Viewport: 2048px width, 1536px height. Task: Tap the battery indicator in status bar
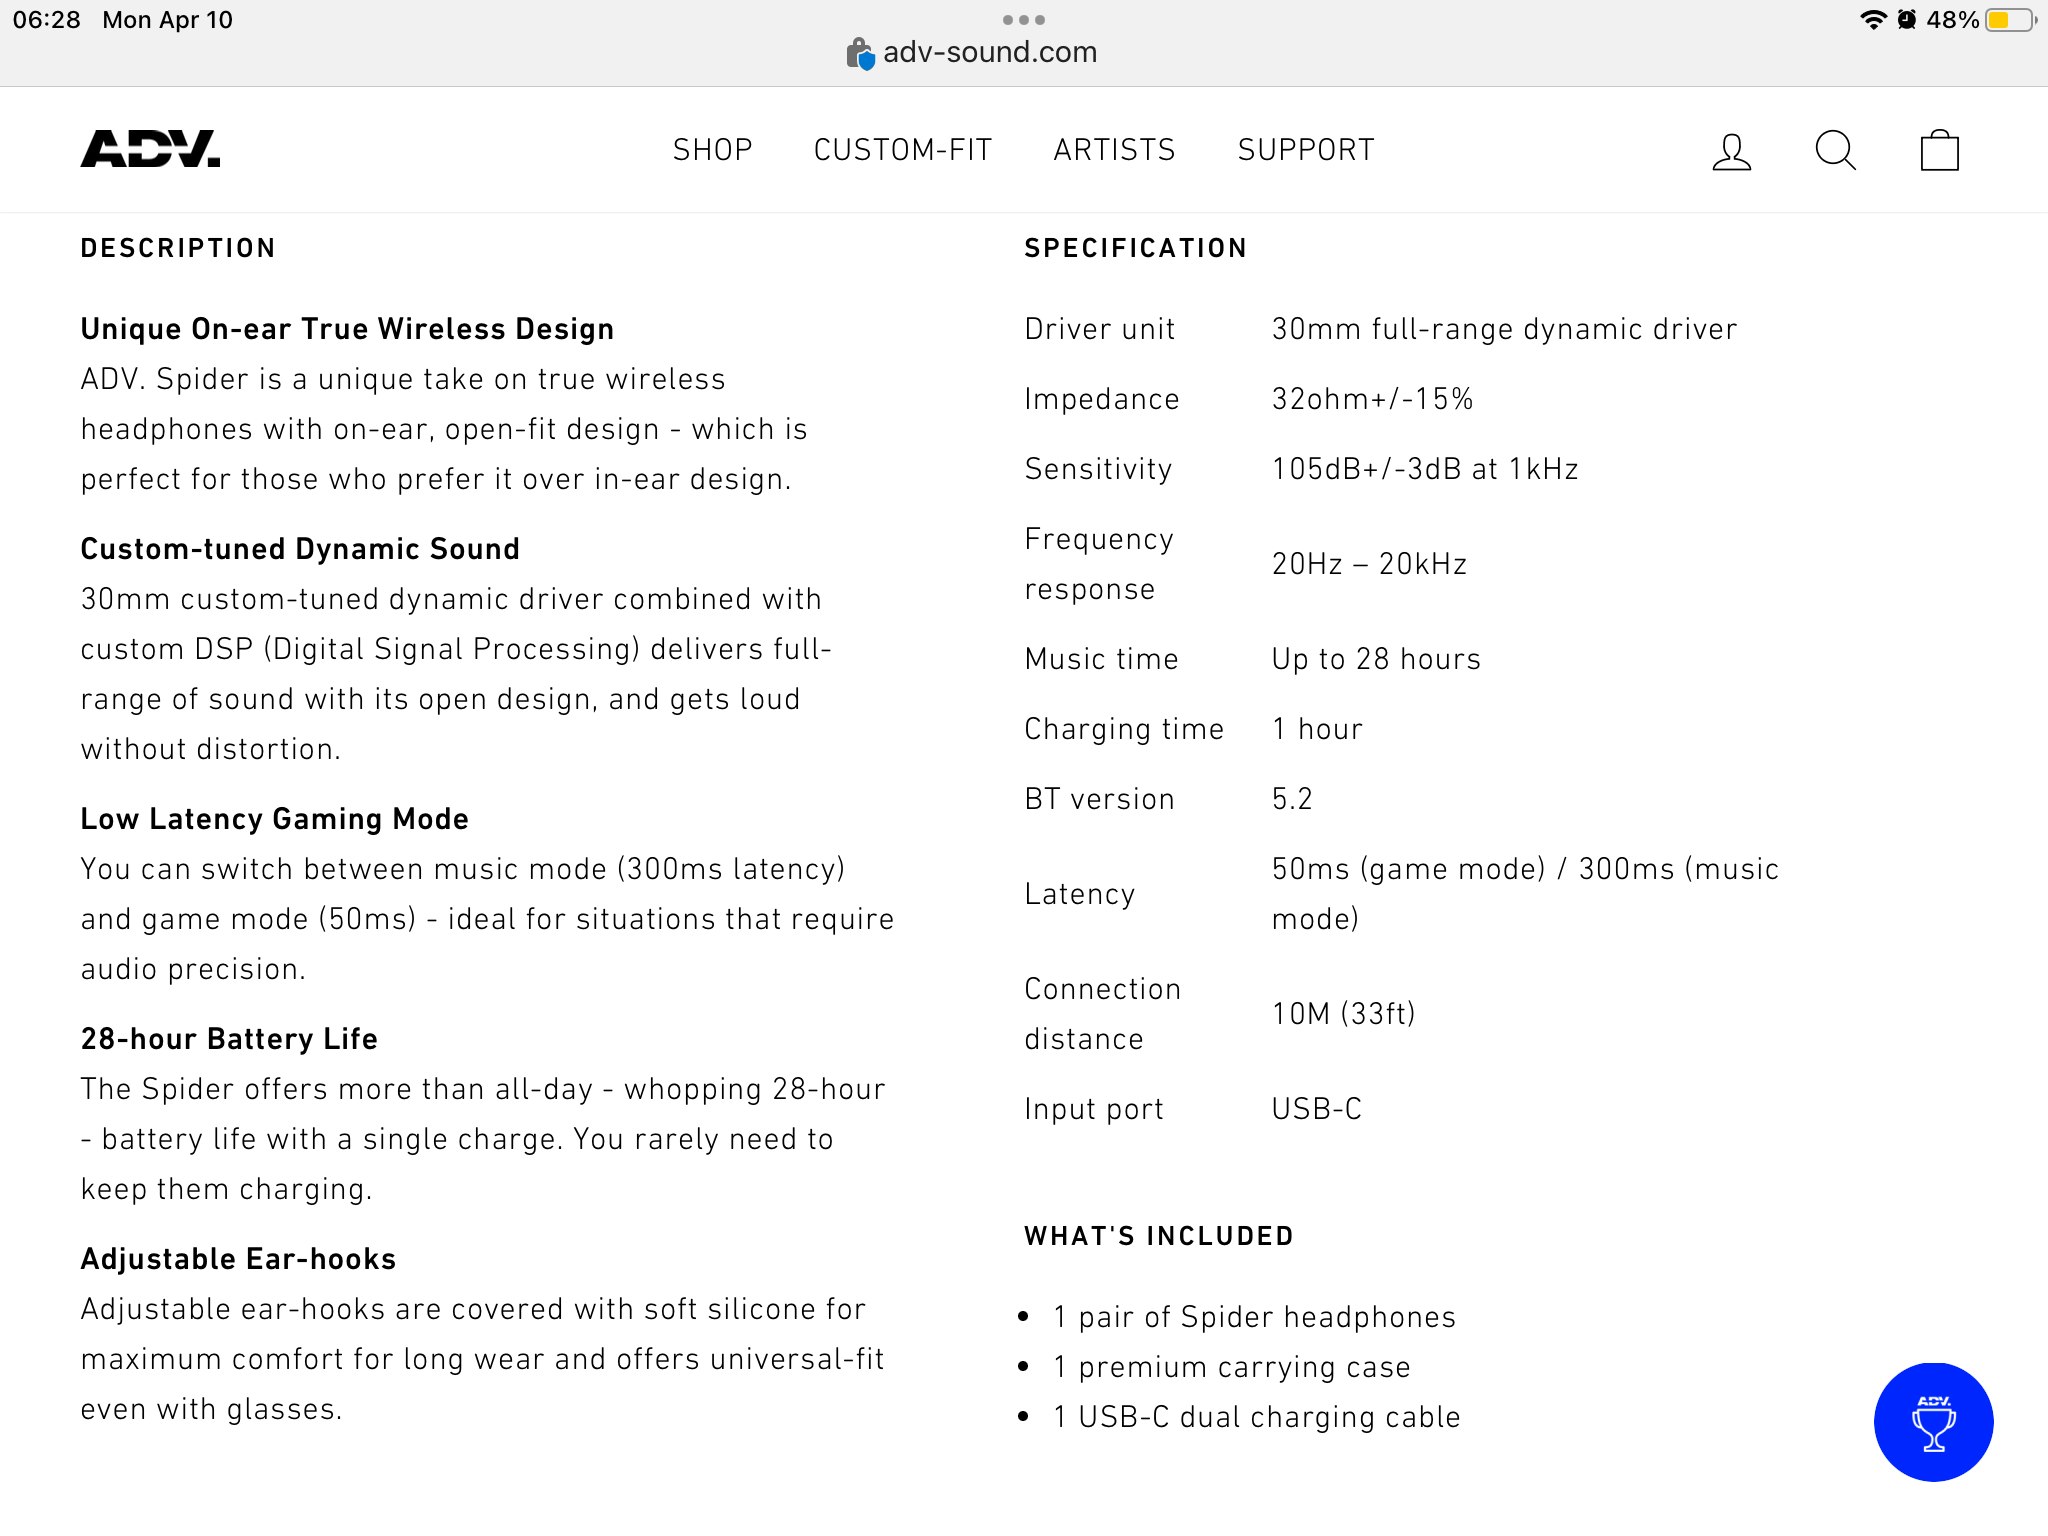pos(2010,20)
